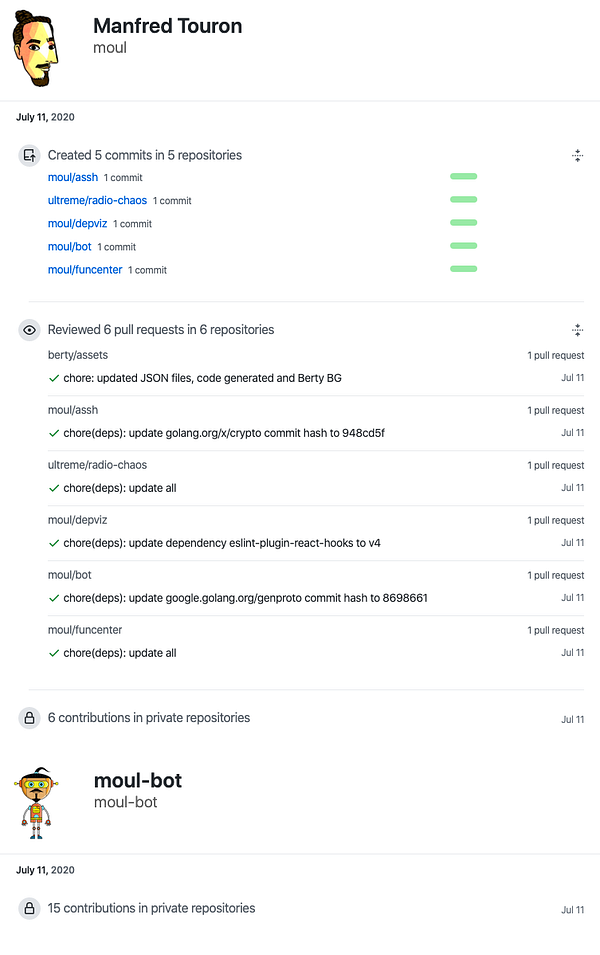Open the moul/assh commit link

(73, 177)
